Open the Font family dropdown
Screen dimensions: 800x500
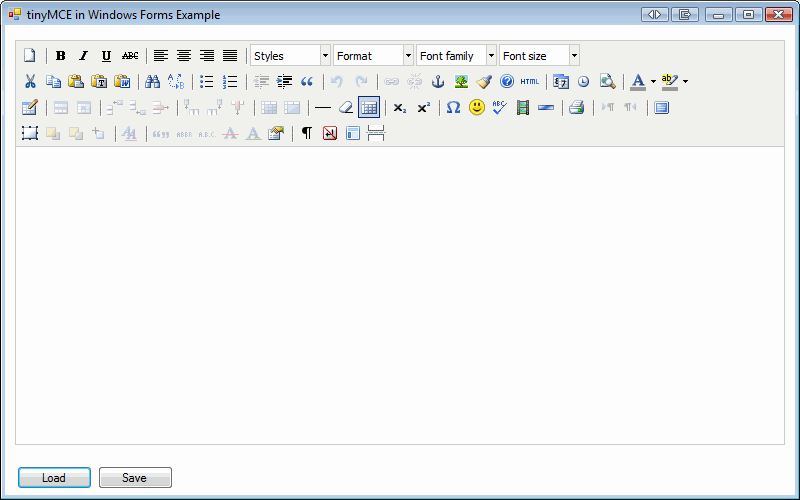pos(456,56)
